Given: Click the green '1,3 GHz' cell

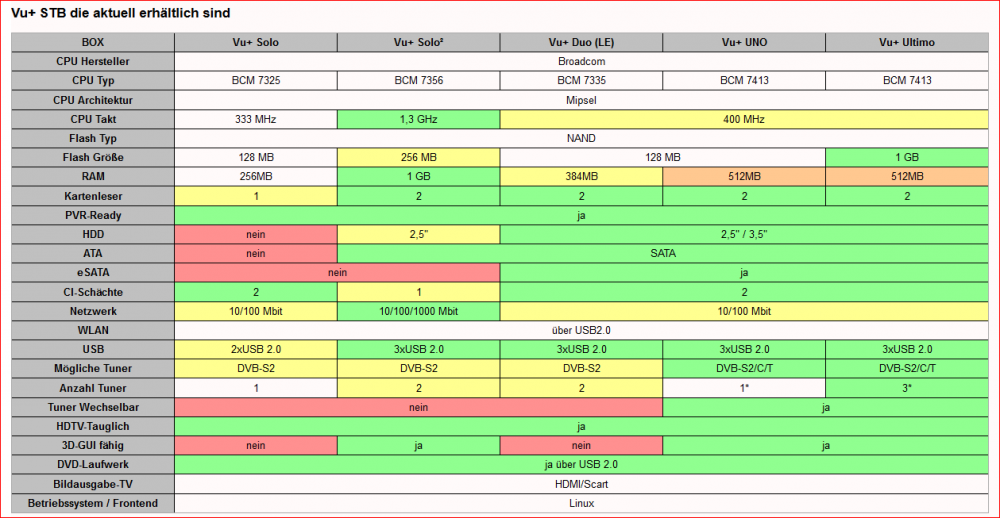Looking at the screenshot, I should 418,119.
